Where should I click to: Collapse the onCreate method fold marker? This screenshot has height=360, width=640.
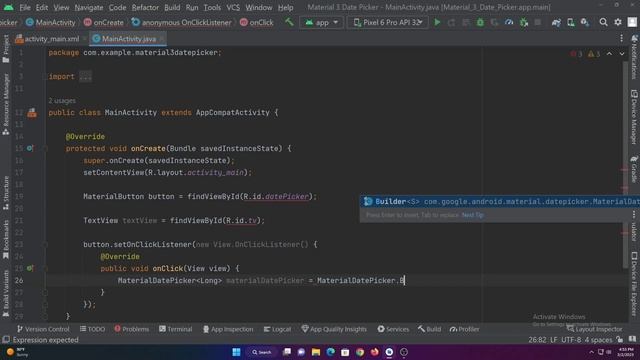click(45, 149)
